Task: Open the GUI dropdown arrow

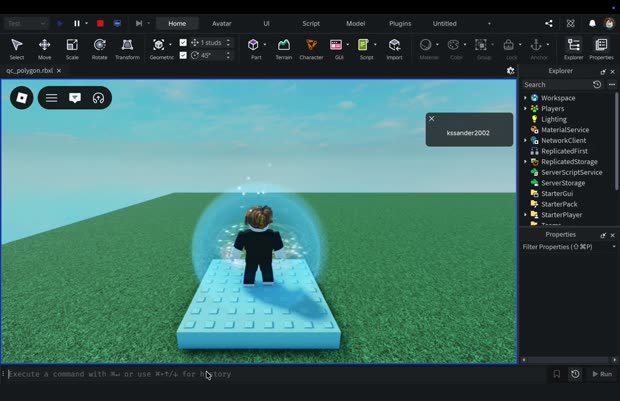Action: [348, 44]
